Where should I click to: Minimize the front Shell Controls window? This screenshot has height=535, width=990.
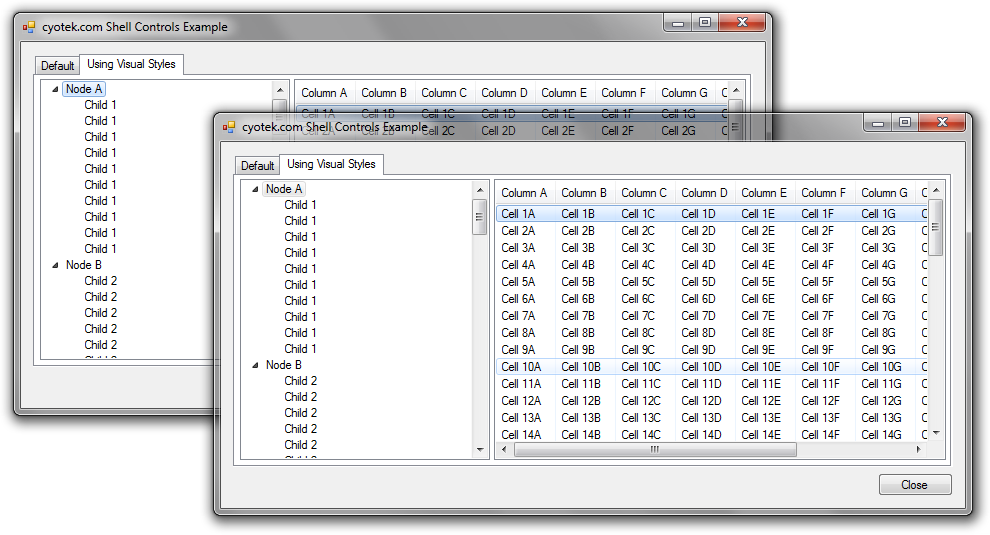[879, 122]
